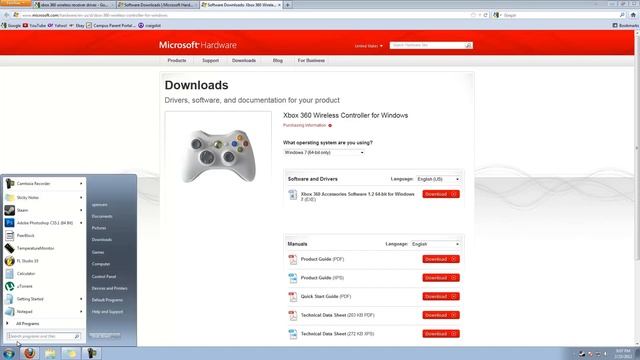Open the Manuals language dropdown
The height and width of the screenshot is (360, 640).
pos(435,244)
